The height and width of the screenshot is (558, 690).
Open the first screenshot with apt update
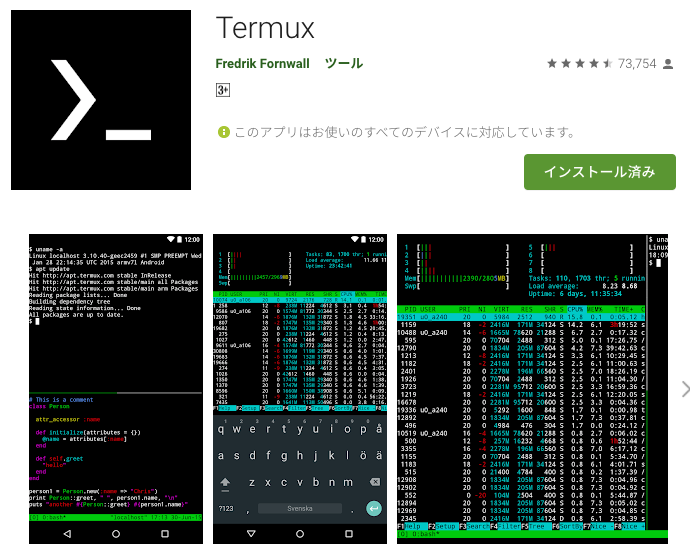tap(116, 389)
